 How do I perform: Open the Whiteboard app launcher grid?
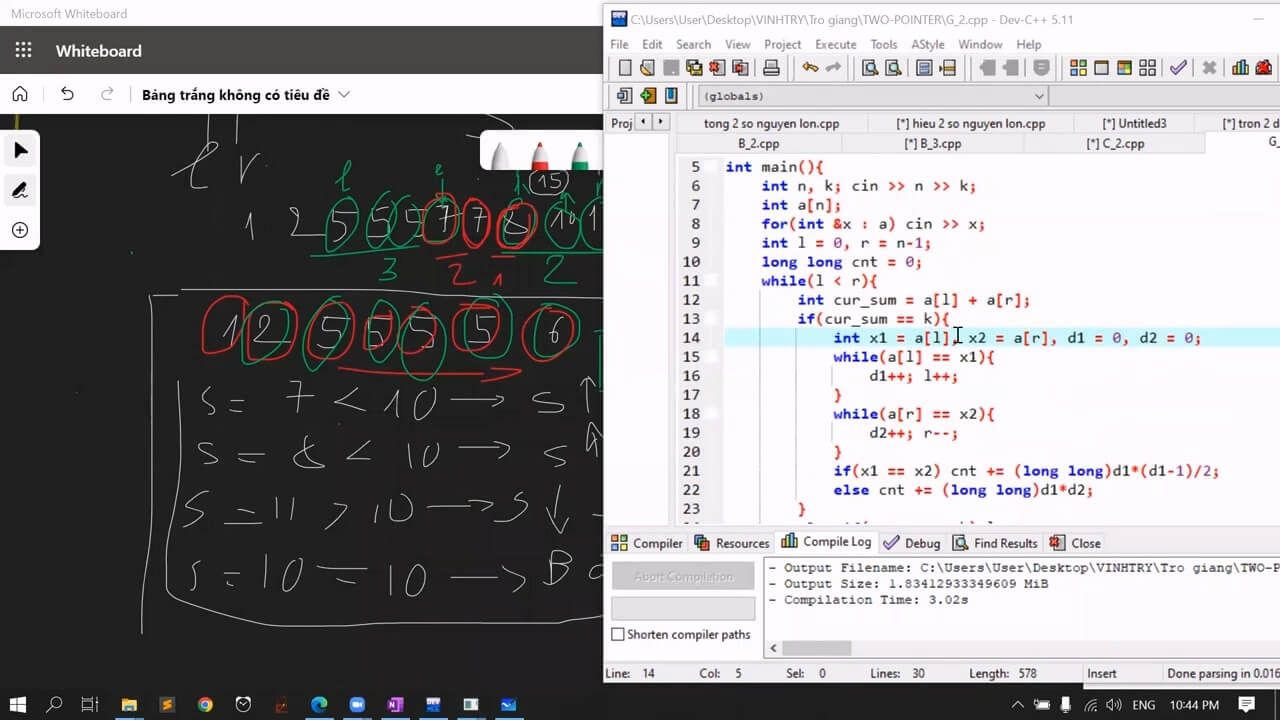coord(24,51)
